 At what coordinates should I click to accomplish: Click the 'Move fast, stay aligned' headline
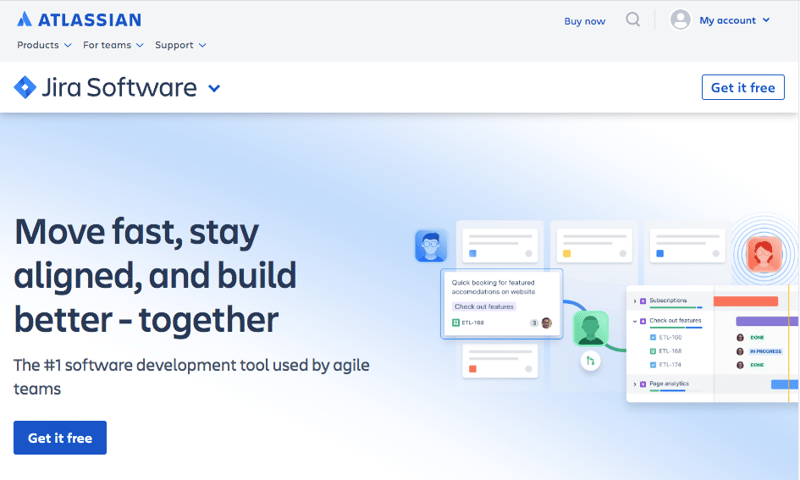click(155, 276)
